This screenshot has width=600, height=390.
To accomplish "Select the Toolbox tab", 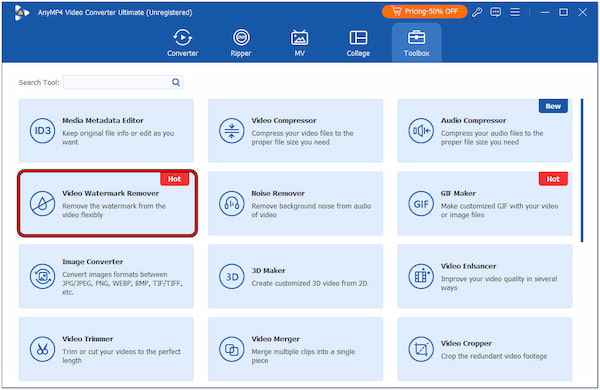I will click(416, 43).
